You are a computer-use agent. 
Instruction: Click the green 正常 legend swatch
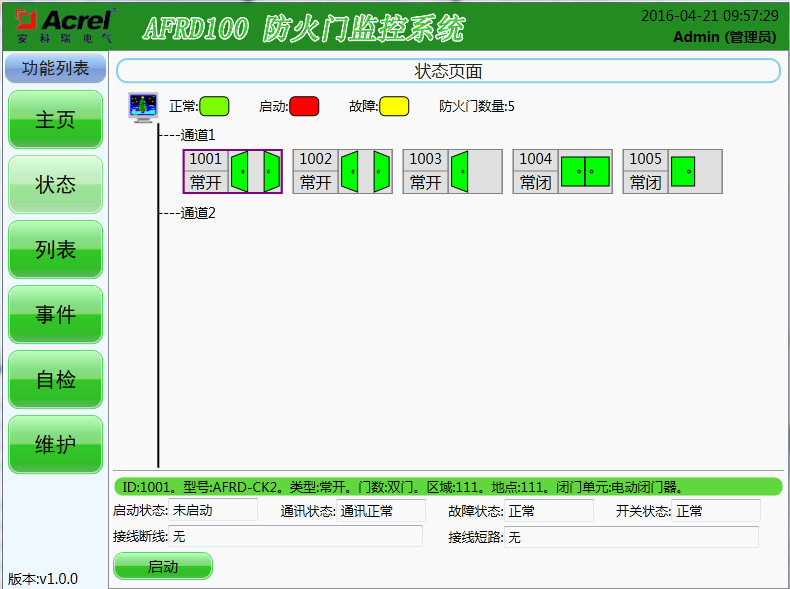point(214,106)
